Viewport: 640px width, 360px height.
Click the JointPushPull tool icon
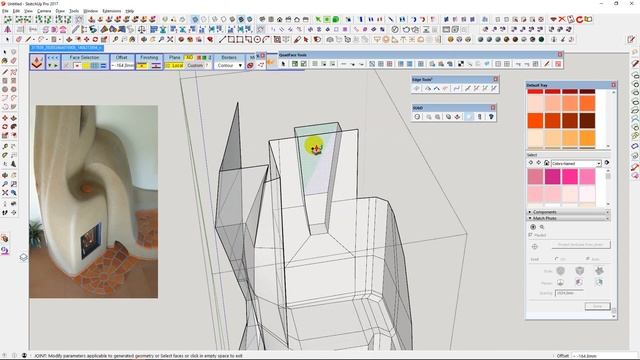coord(37,62)
